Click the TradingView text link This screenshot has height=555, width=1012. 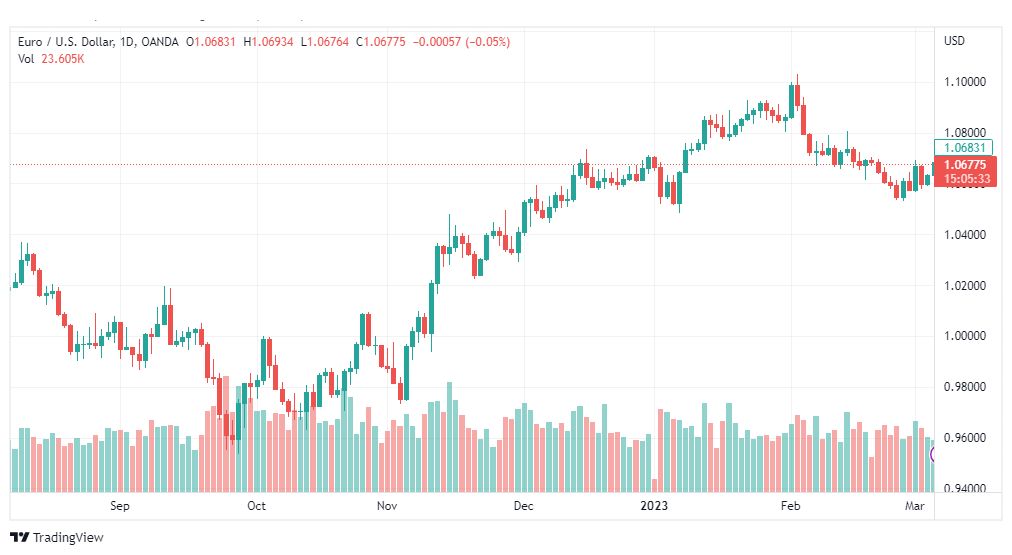coord(68,537)
